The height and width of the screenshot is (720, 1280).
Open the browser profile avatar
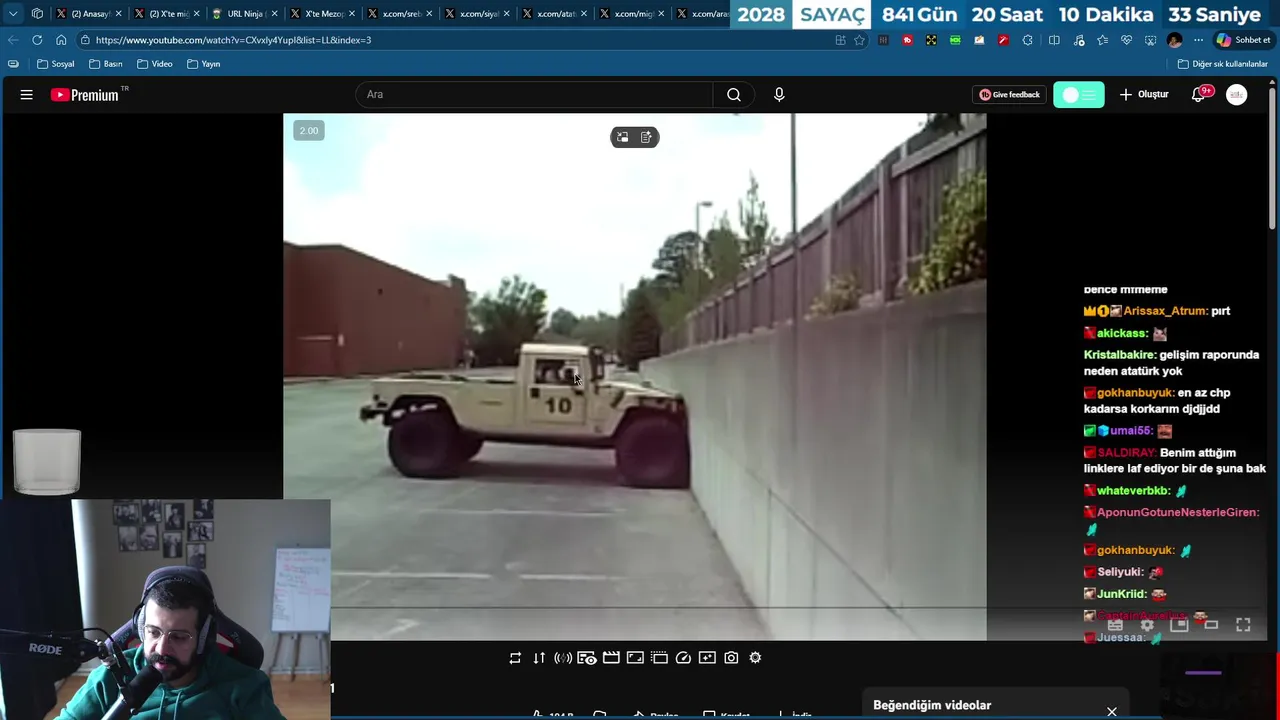pos(1175,40)
